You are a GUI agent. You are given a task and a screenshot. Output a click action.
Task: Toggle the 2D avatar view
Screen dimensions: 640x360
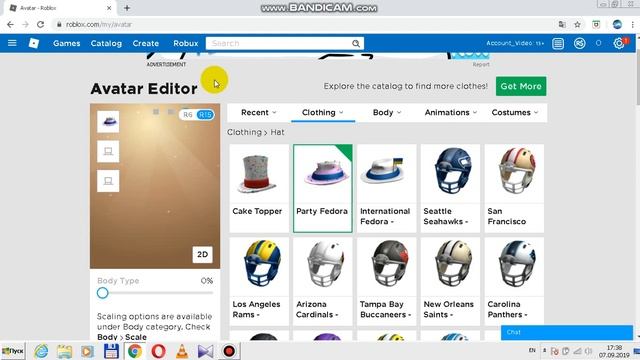(x=202, y=254)
